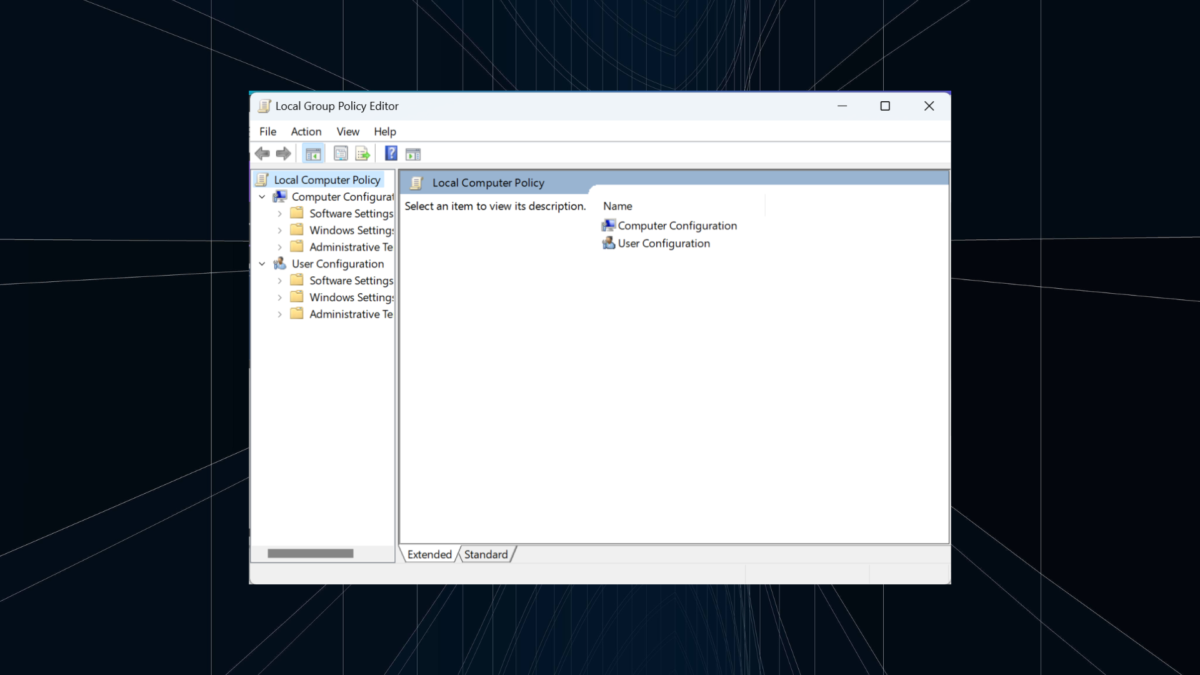Toggle the Show/Hide Action Pane toolbar icon
The height and width of the screenshot is (675, 1200).
(x=412, y=153)
